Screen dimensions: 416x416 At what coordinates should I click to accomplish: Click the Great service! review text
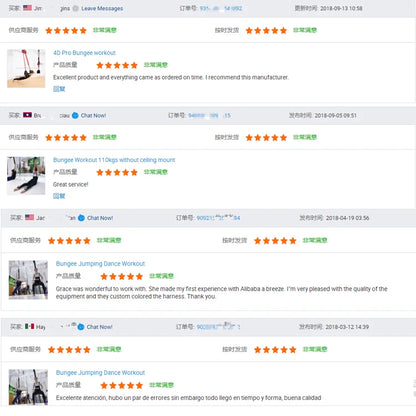[71, 184]
